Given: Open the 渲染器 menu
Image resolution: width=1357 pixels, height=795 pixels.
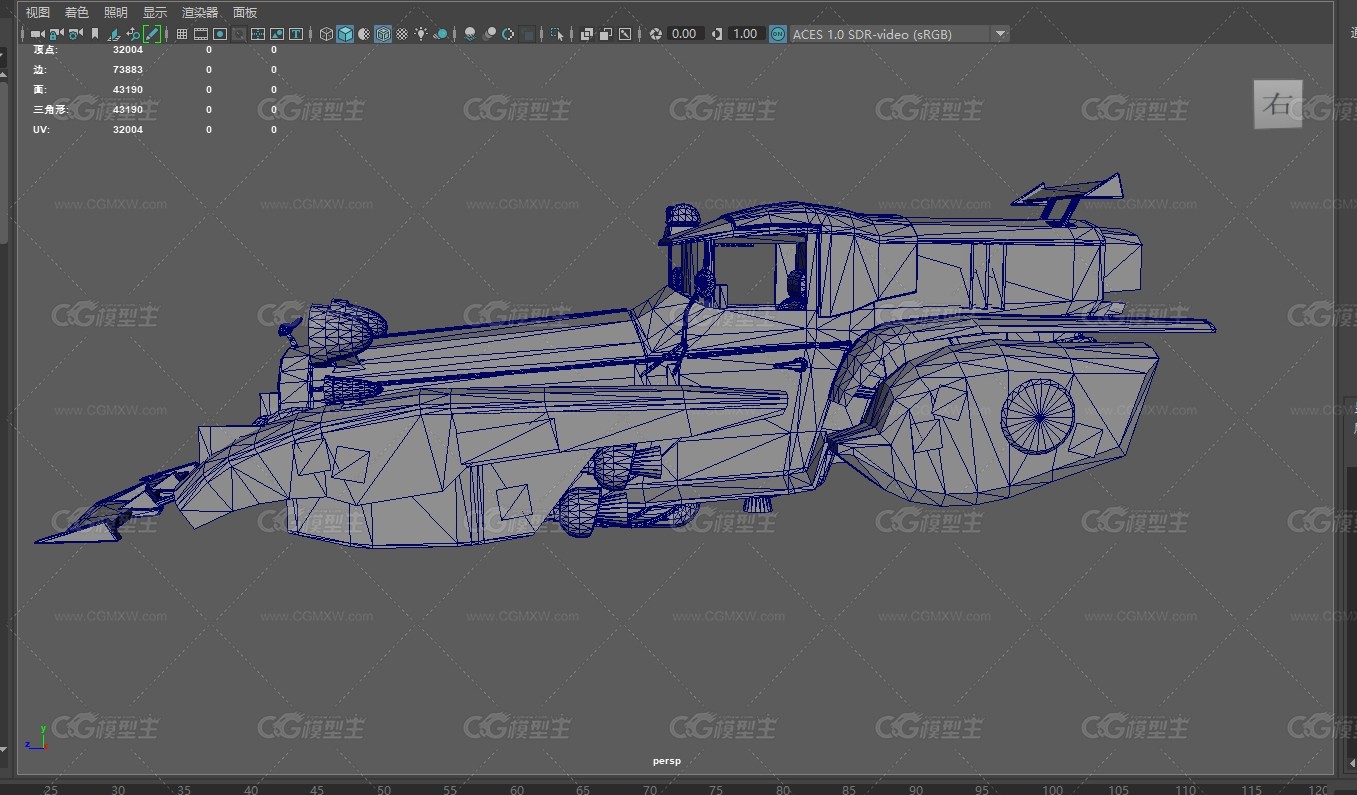Looking at the screenshot, I should coord(199,12).
